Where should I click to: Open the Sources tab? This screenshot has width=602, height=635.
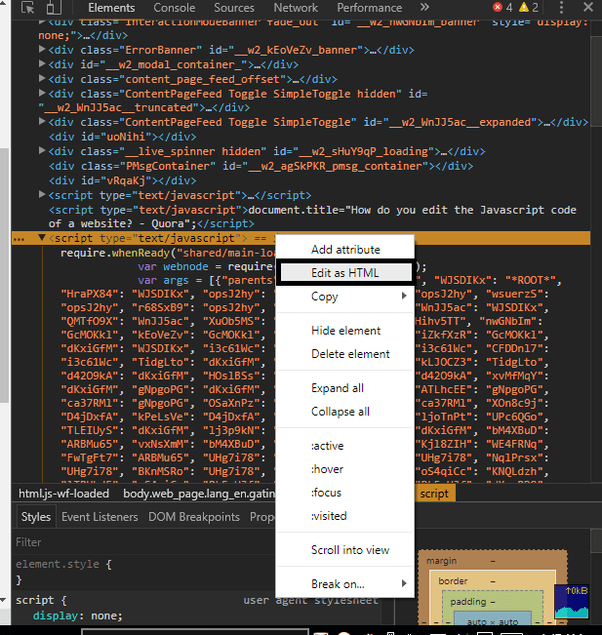click(x=234, y=8)
